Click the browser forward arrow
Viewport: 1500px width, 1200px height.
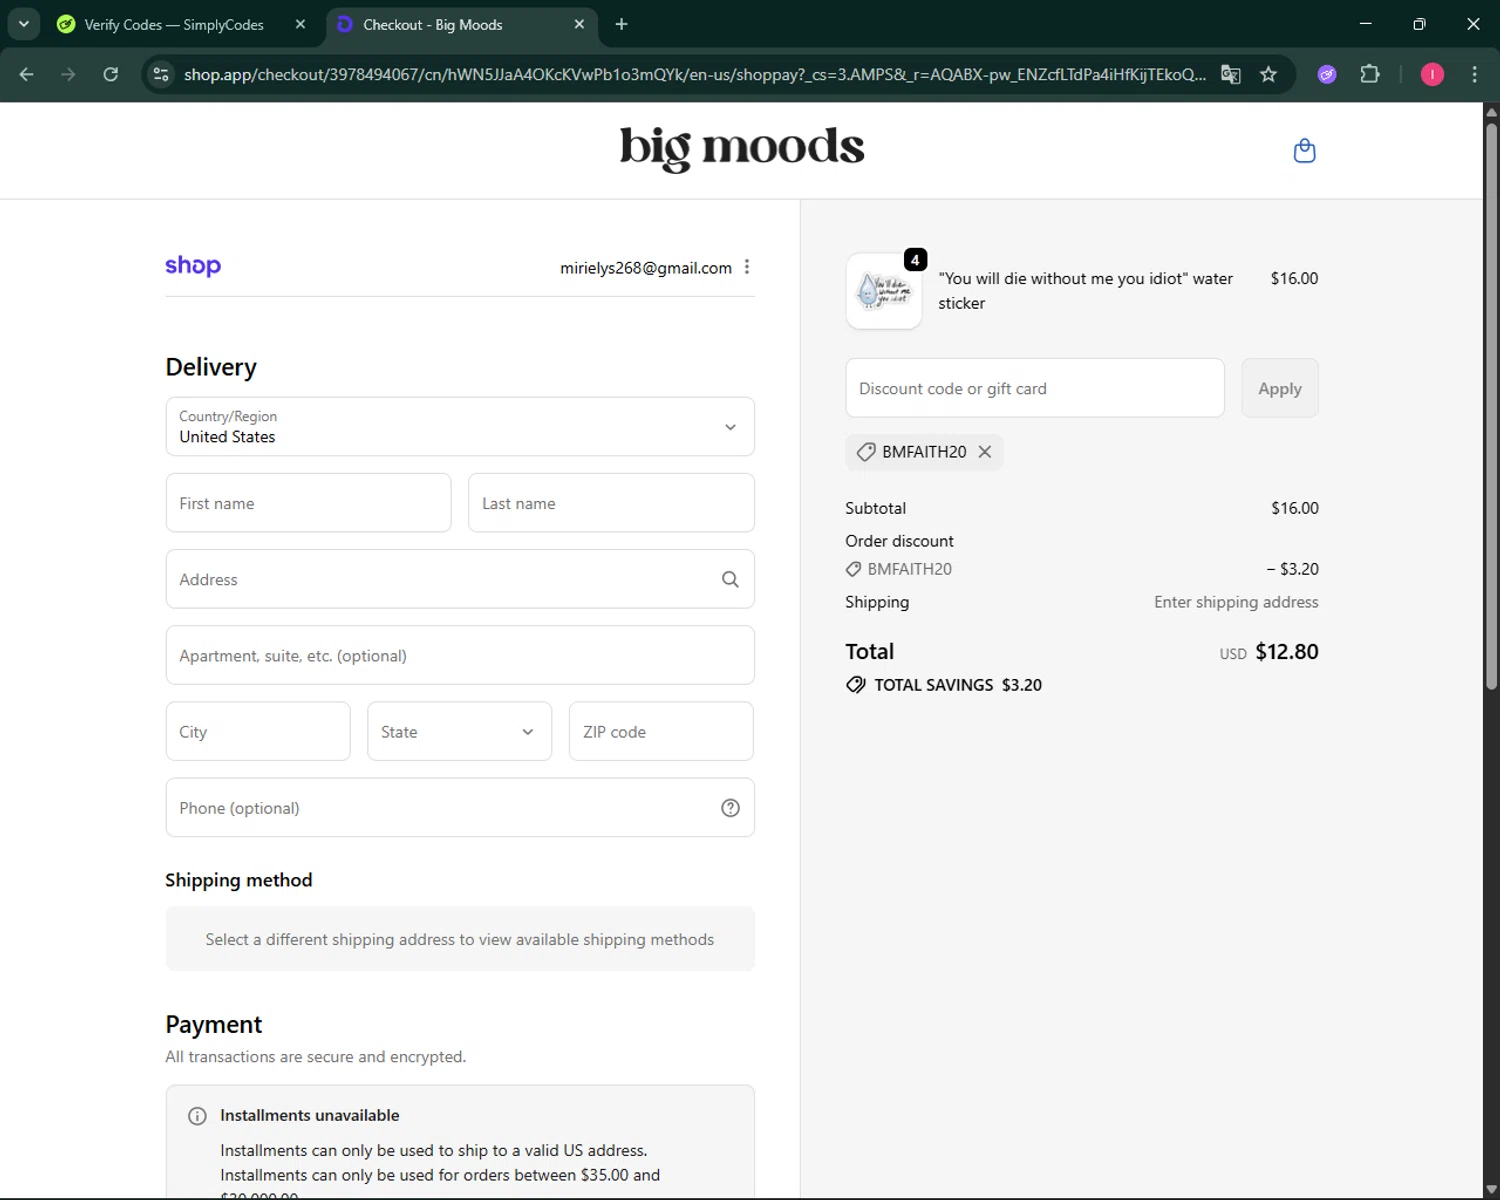[68, 74]
